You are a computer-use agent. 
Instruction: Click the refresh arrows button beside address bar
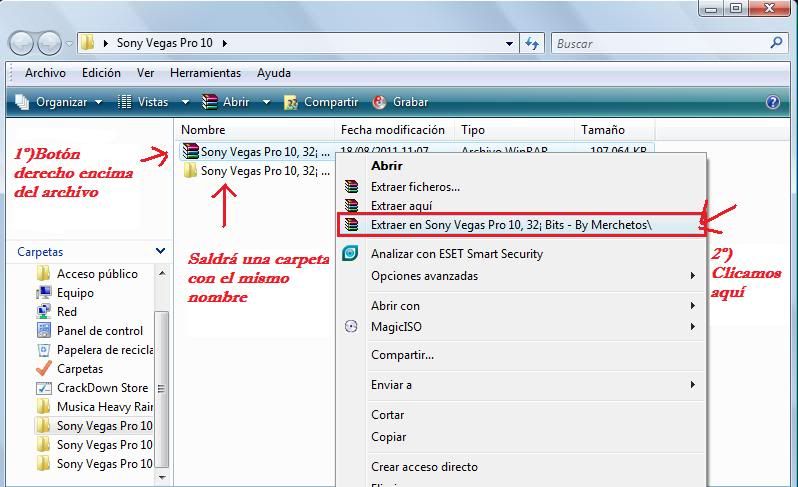click(x=532, y=43)
